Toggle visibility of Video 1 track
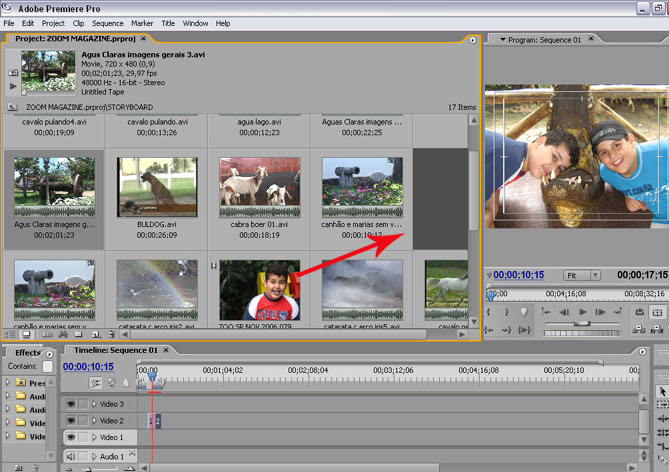The width and height of the screenshot is (669, 472). pos(70,438)
